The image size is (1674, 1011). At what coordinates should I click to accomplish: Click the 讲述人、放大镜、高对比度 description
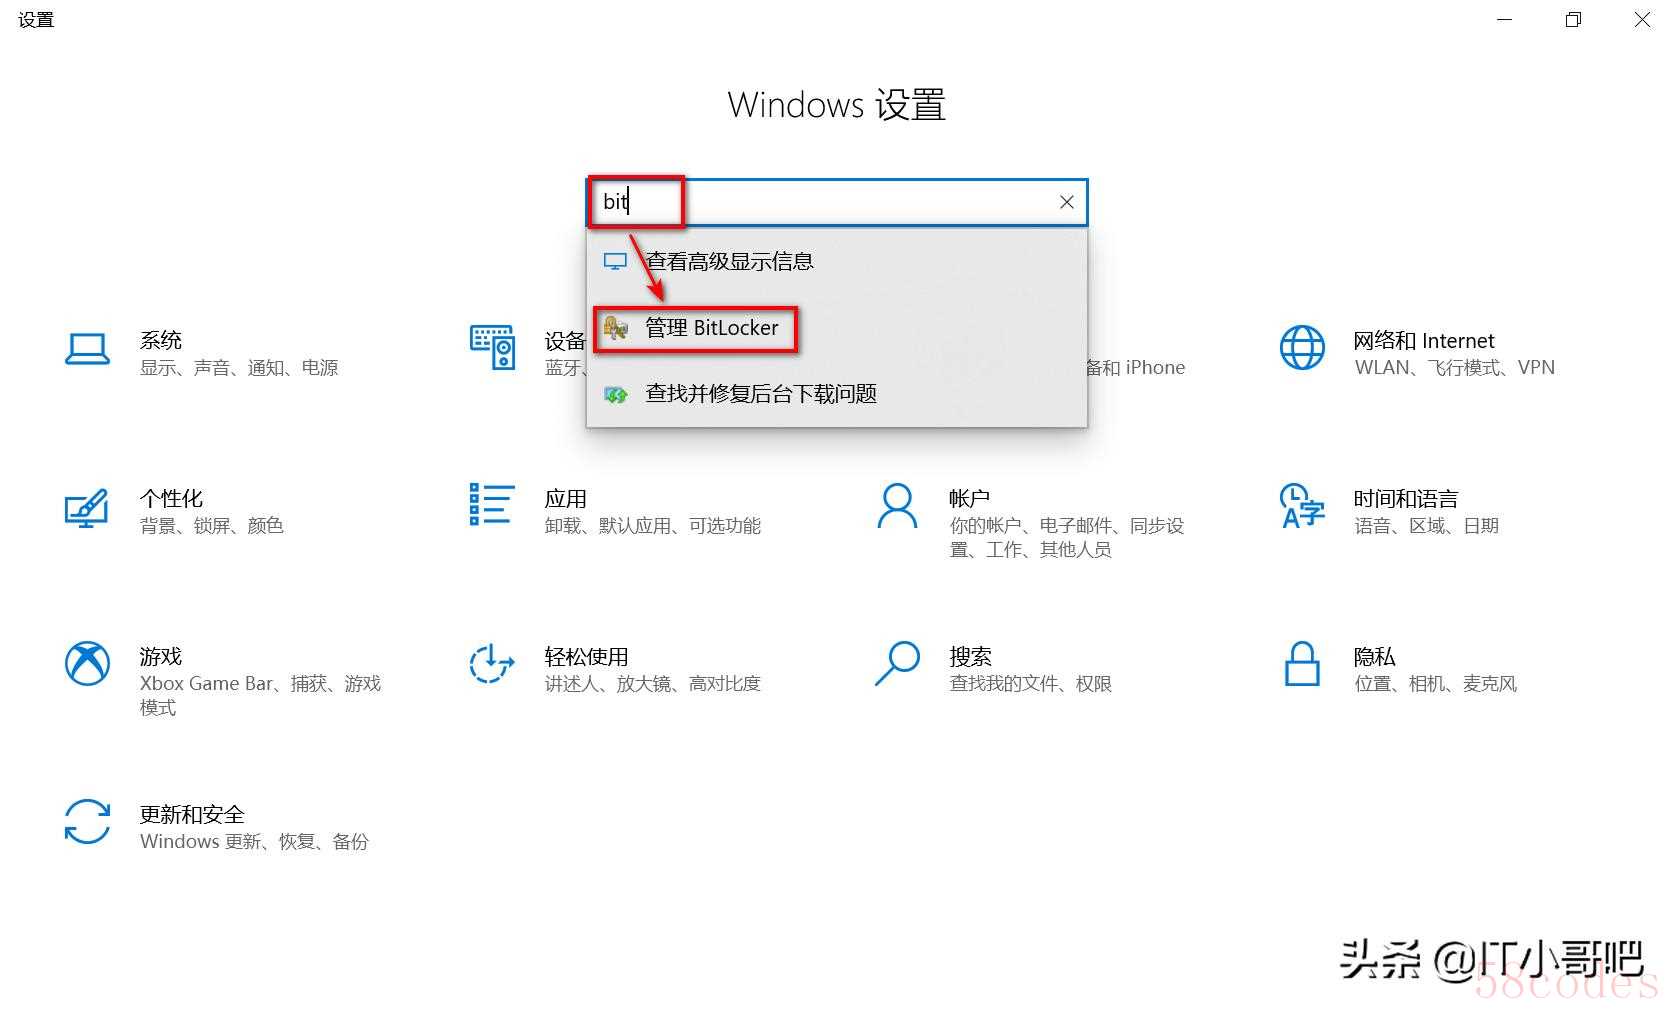coord(653,684)
